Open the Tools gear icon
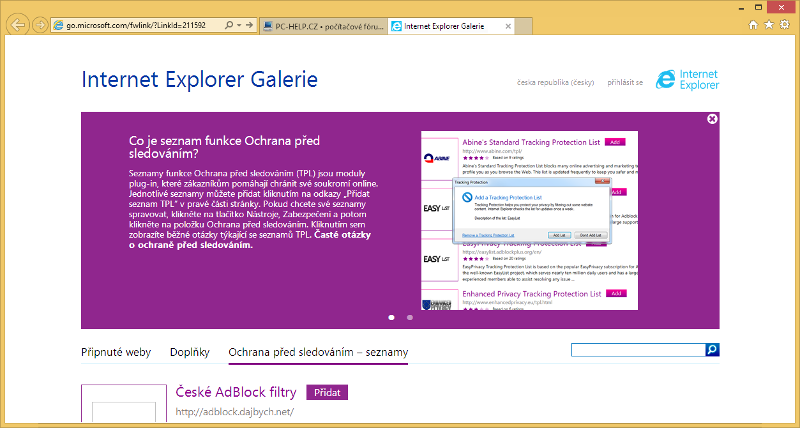This screenshot has height=428, width=800. coord(786,23)
